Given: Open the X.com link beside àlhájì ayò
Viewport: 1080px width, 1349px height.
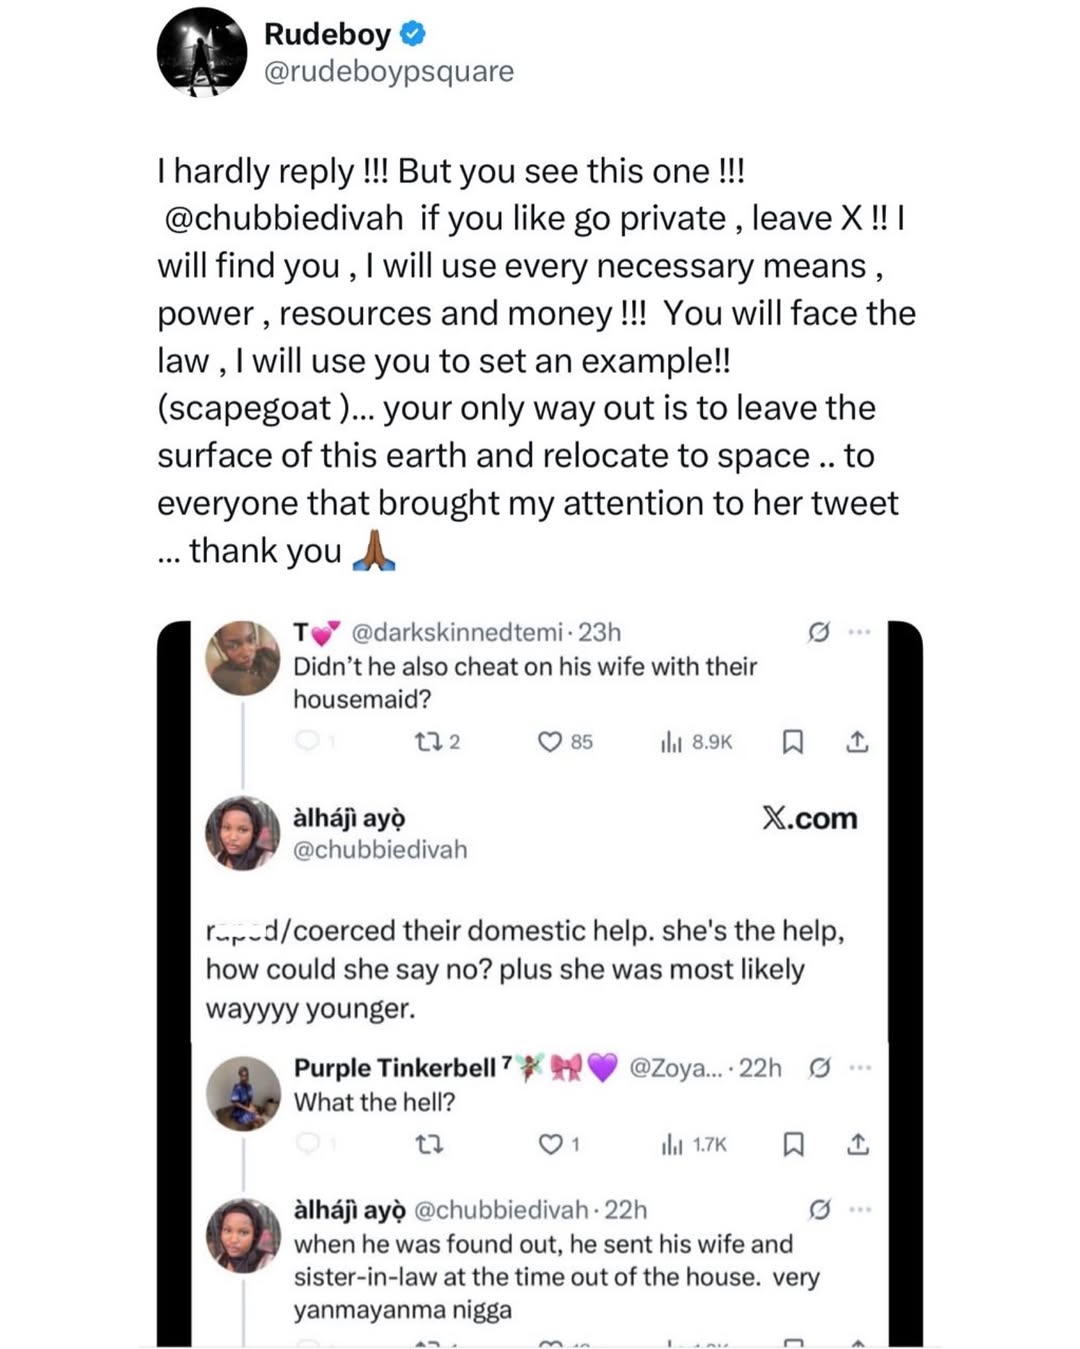Looking at the screenshot, I should click(810, 819).
